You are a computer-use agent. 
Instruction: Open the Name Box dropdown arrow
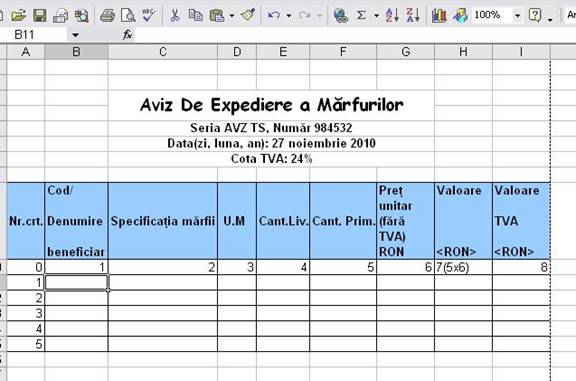coord(75,35)
